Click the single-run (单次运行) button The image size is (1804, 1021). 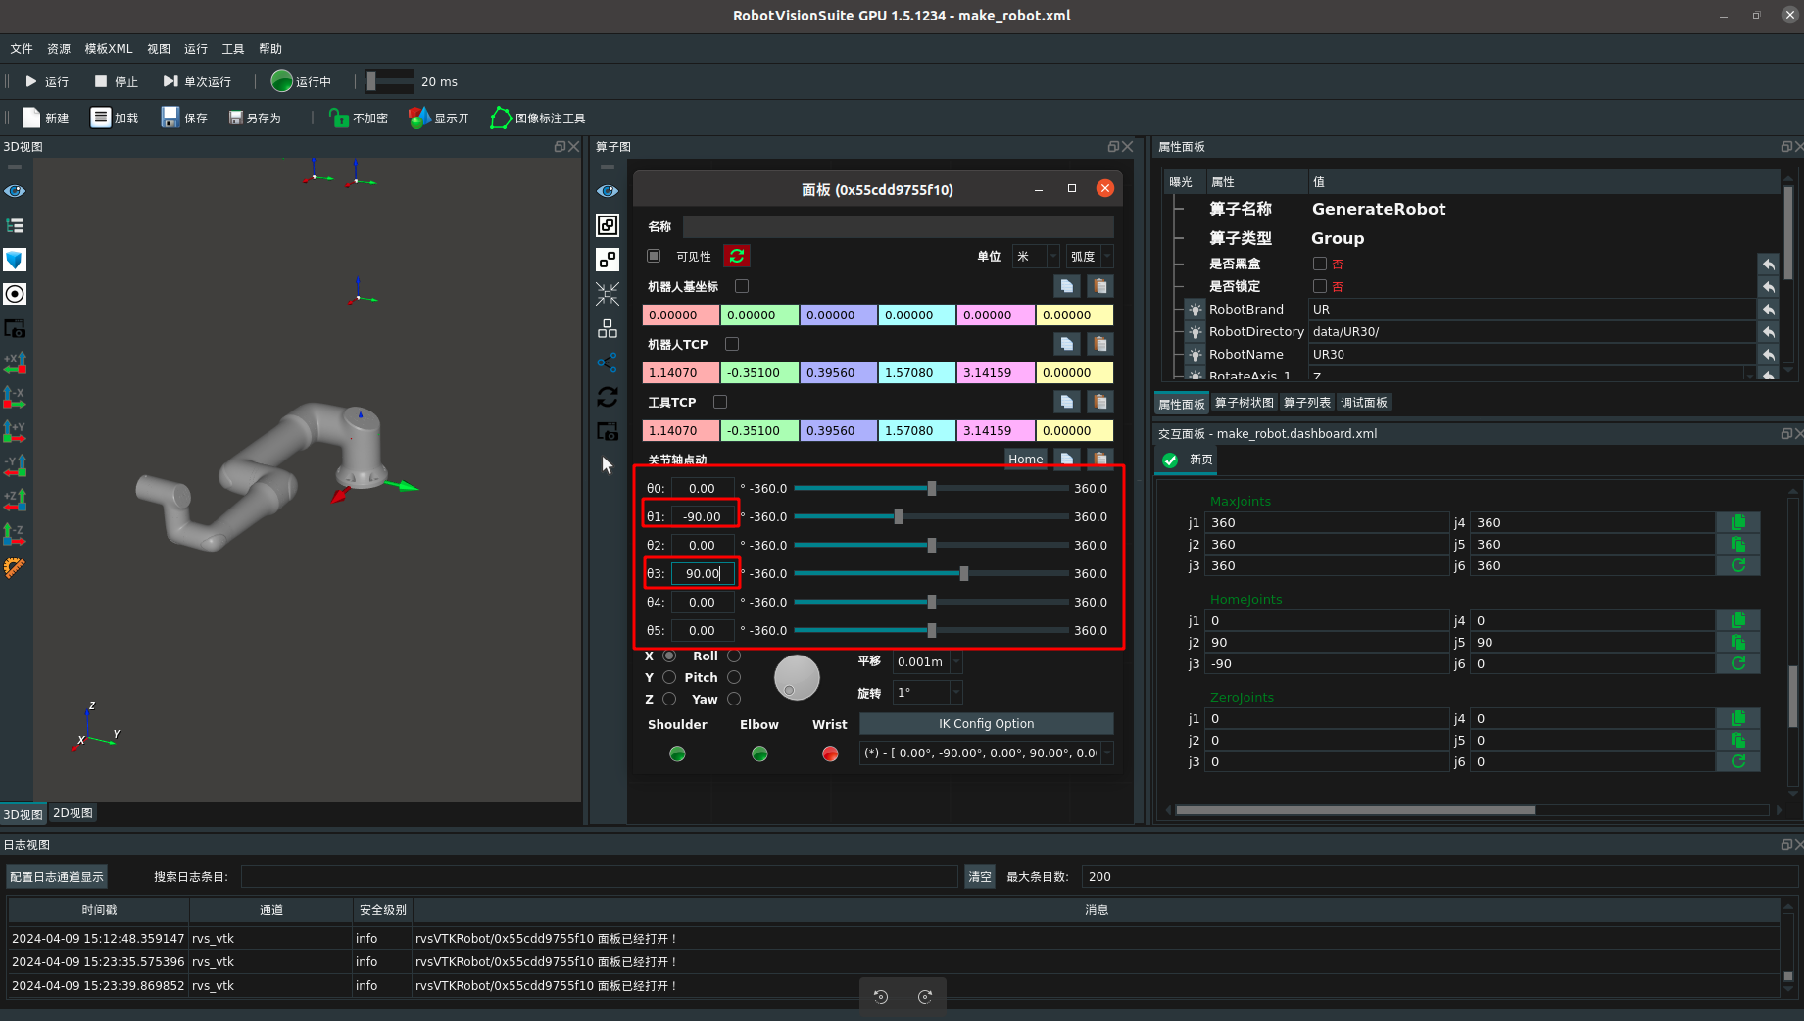coord(197,81)
